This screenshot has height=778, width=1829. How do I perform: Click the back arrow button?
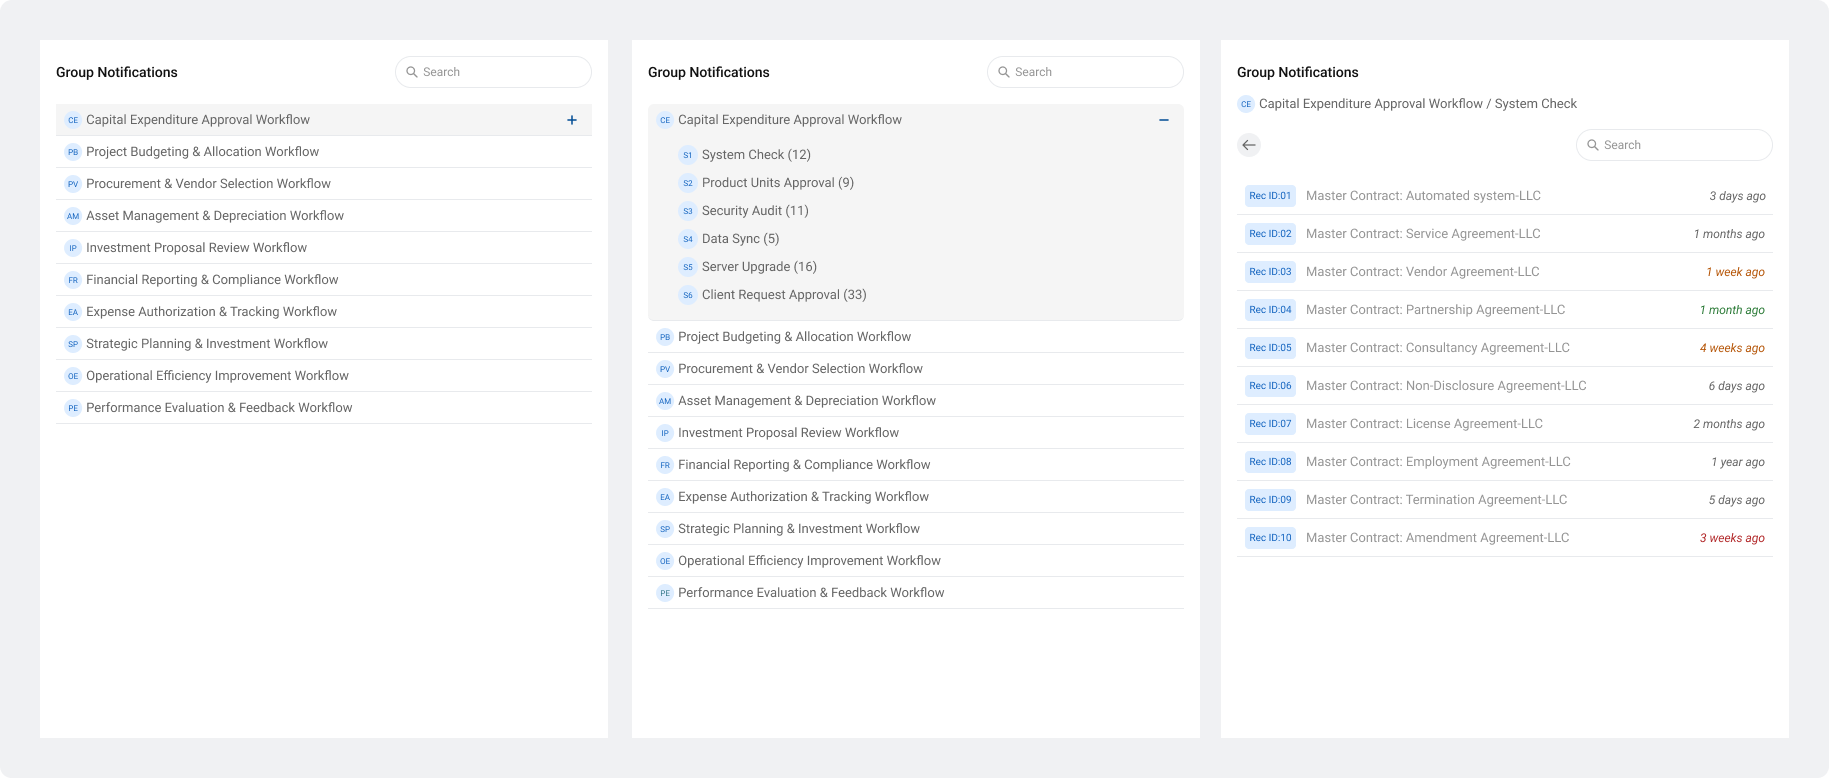click(1248, 145)
